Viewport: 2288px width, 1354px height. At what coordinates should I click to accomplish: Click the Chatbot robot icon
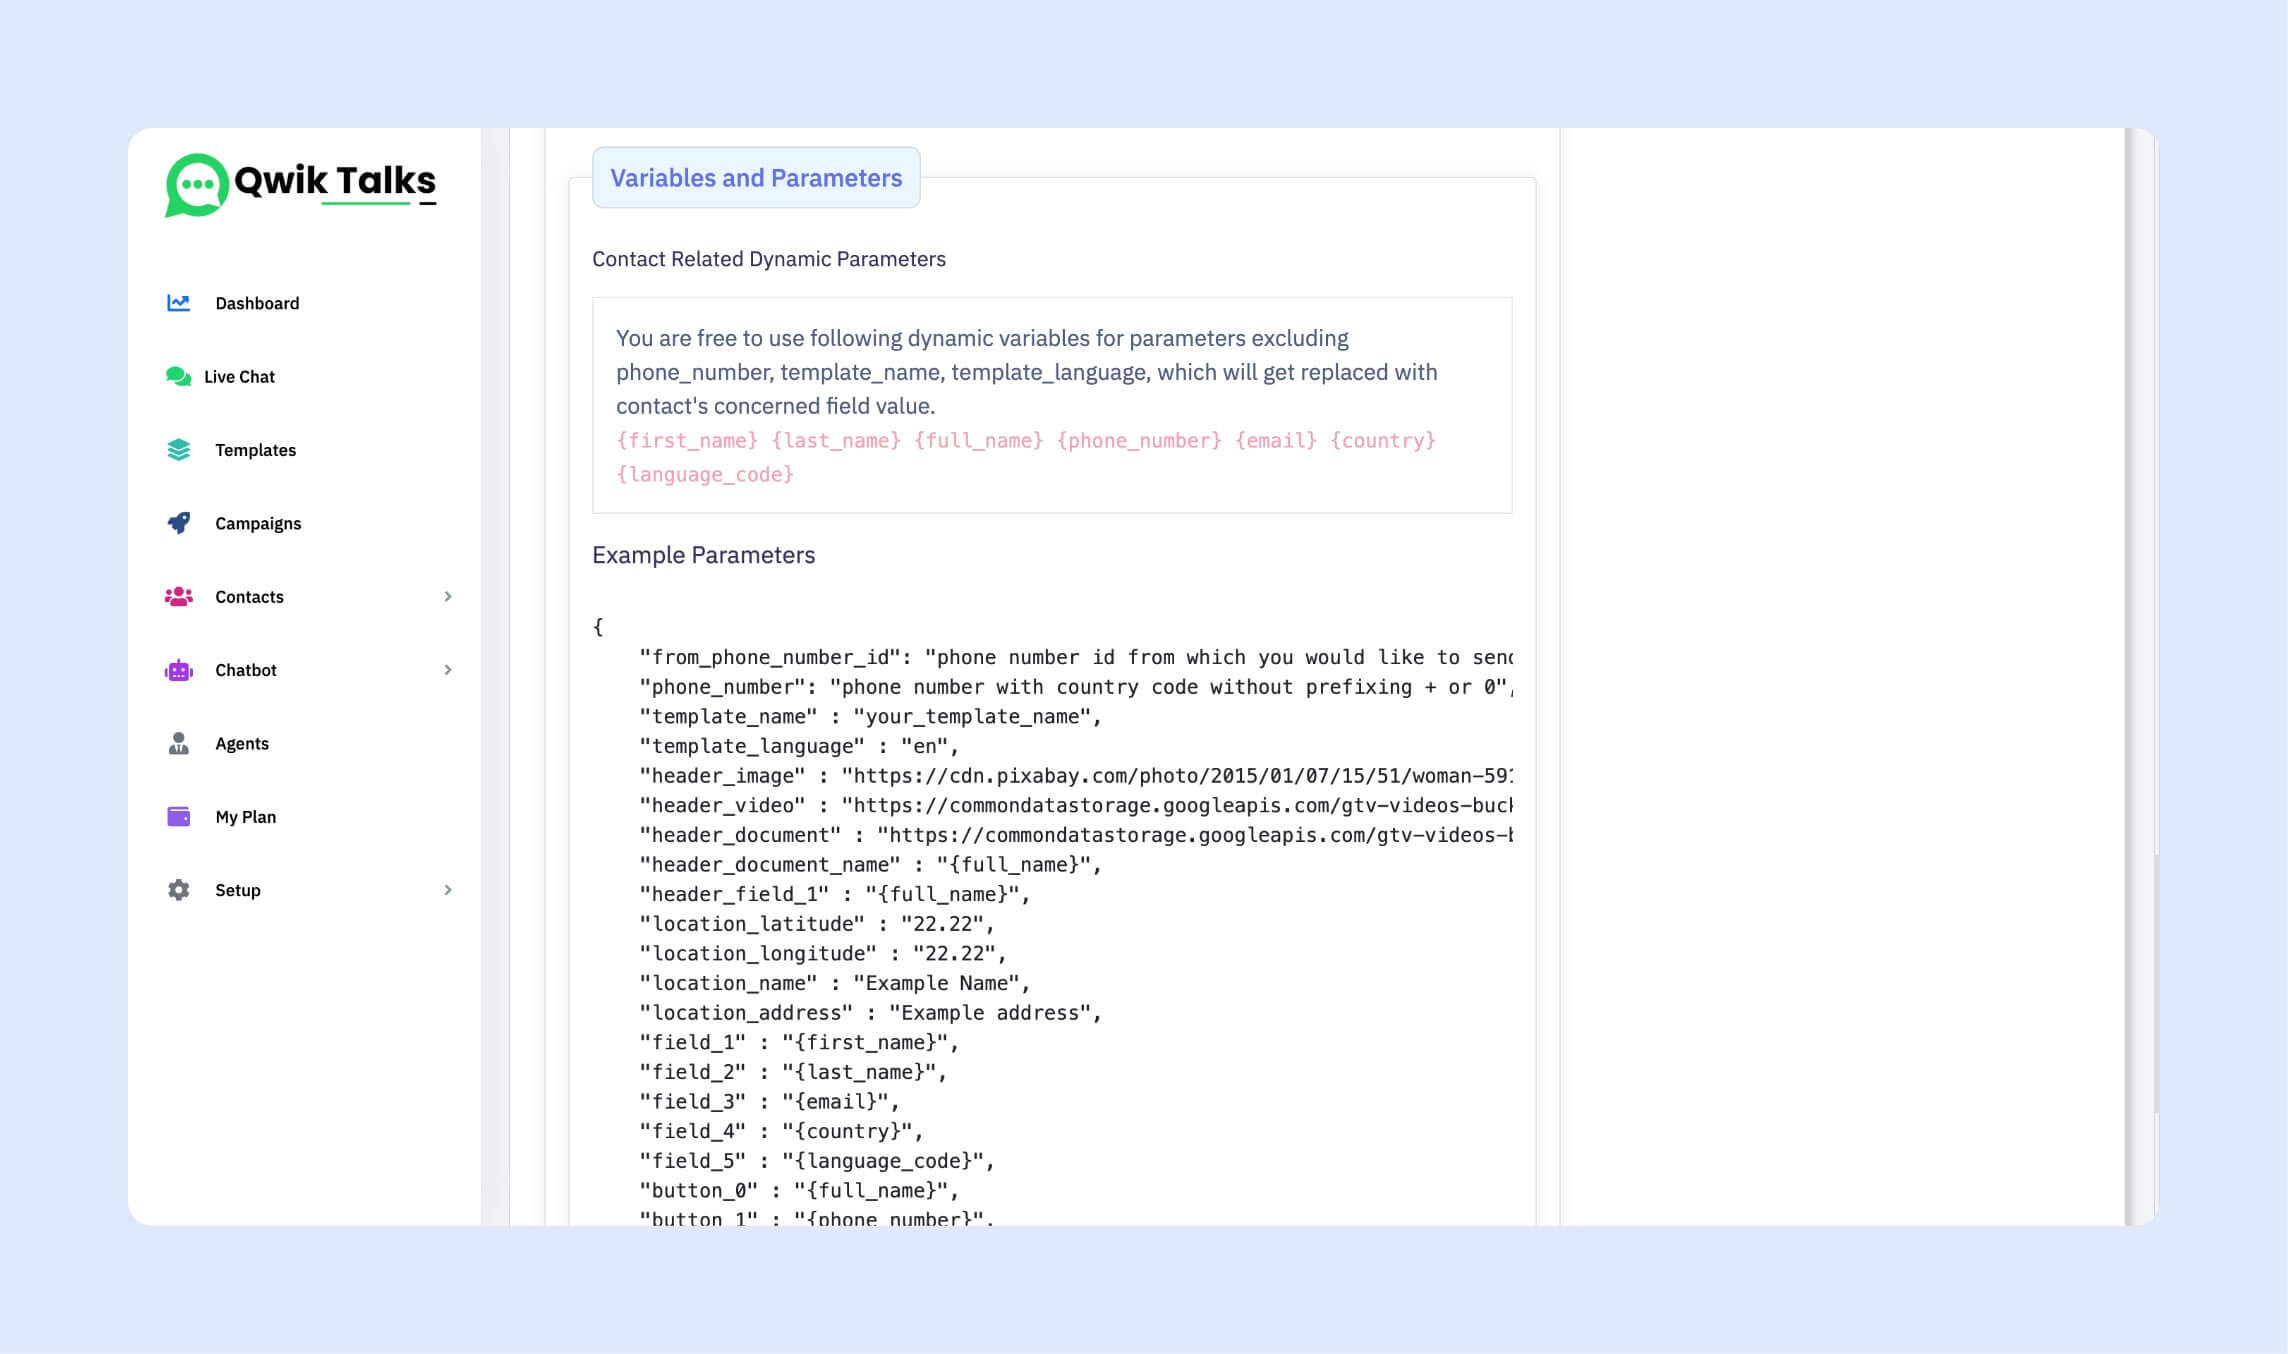178,670
